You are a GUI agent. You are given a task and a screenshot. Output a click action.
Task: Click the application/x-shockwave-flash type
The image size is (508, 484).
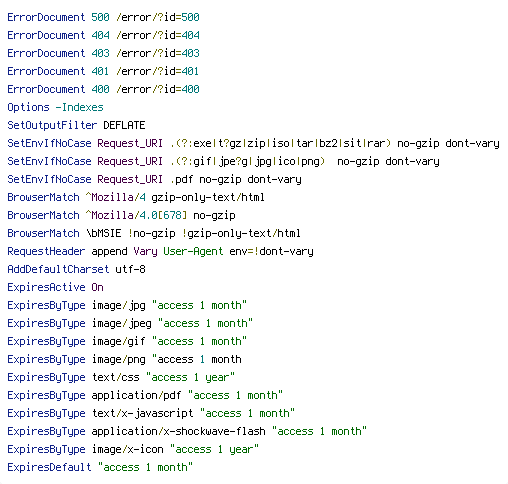[178, 431]
